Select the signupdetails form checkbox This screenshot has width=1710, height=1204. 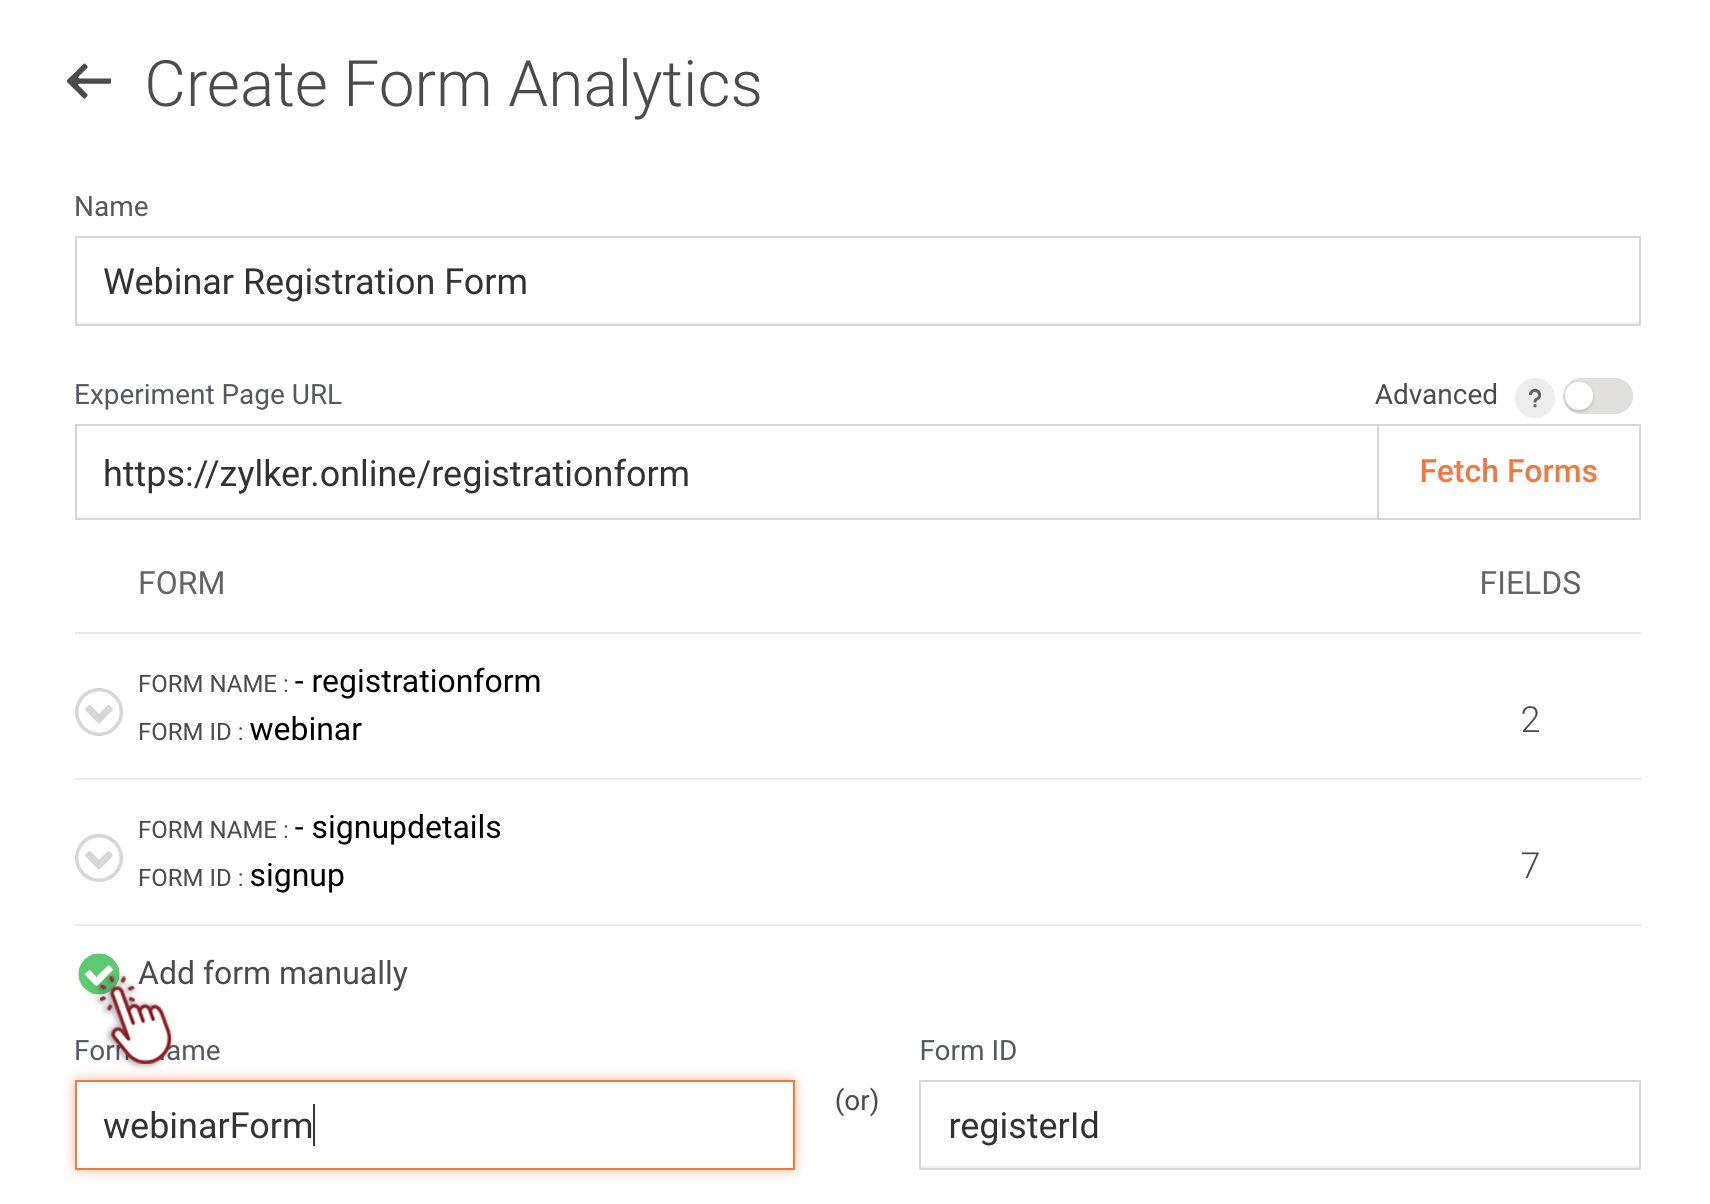coord(99,858)
